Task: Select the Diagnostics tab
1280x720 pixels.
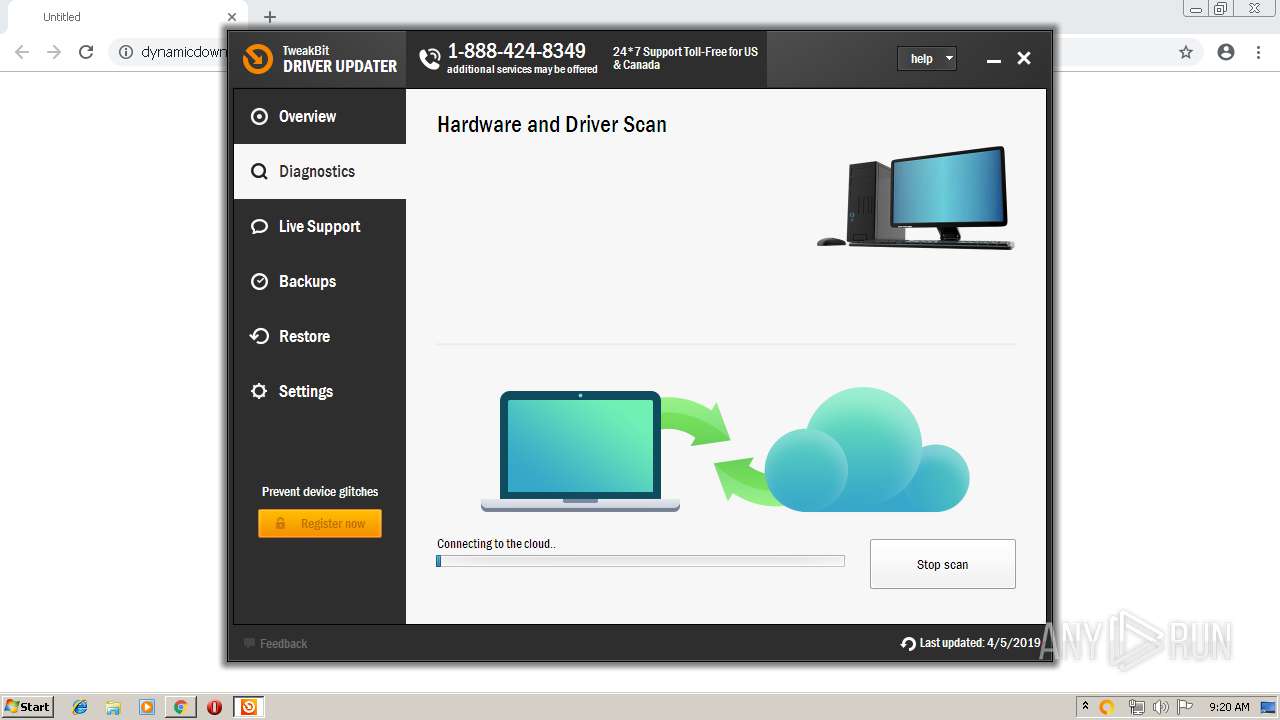Action: click(320, 171)
